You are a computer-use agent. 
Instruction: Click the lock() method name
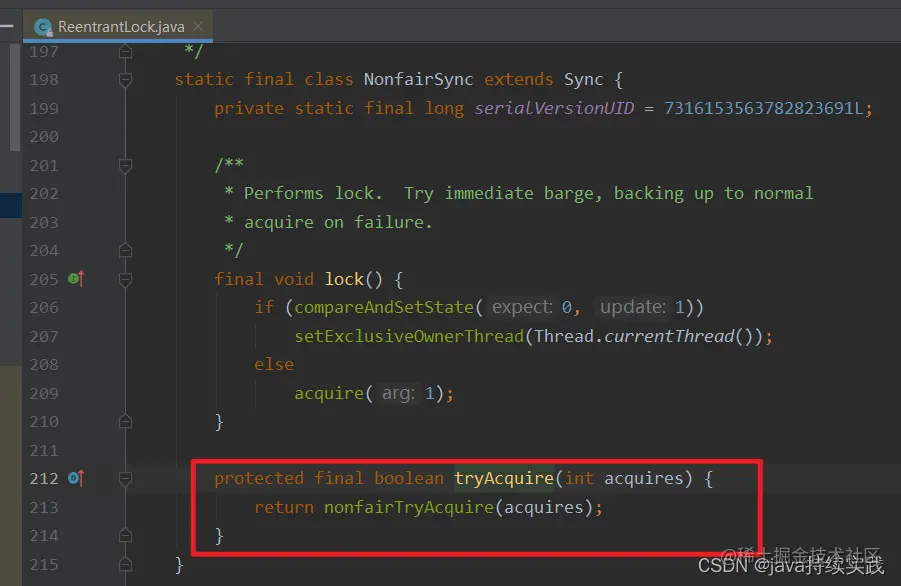(x=344, y=279)
